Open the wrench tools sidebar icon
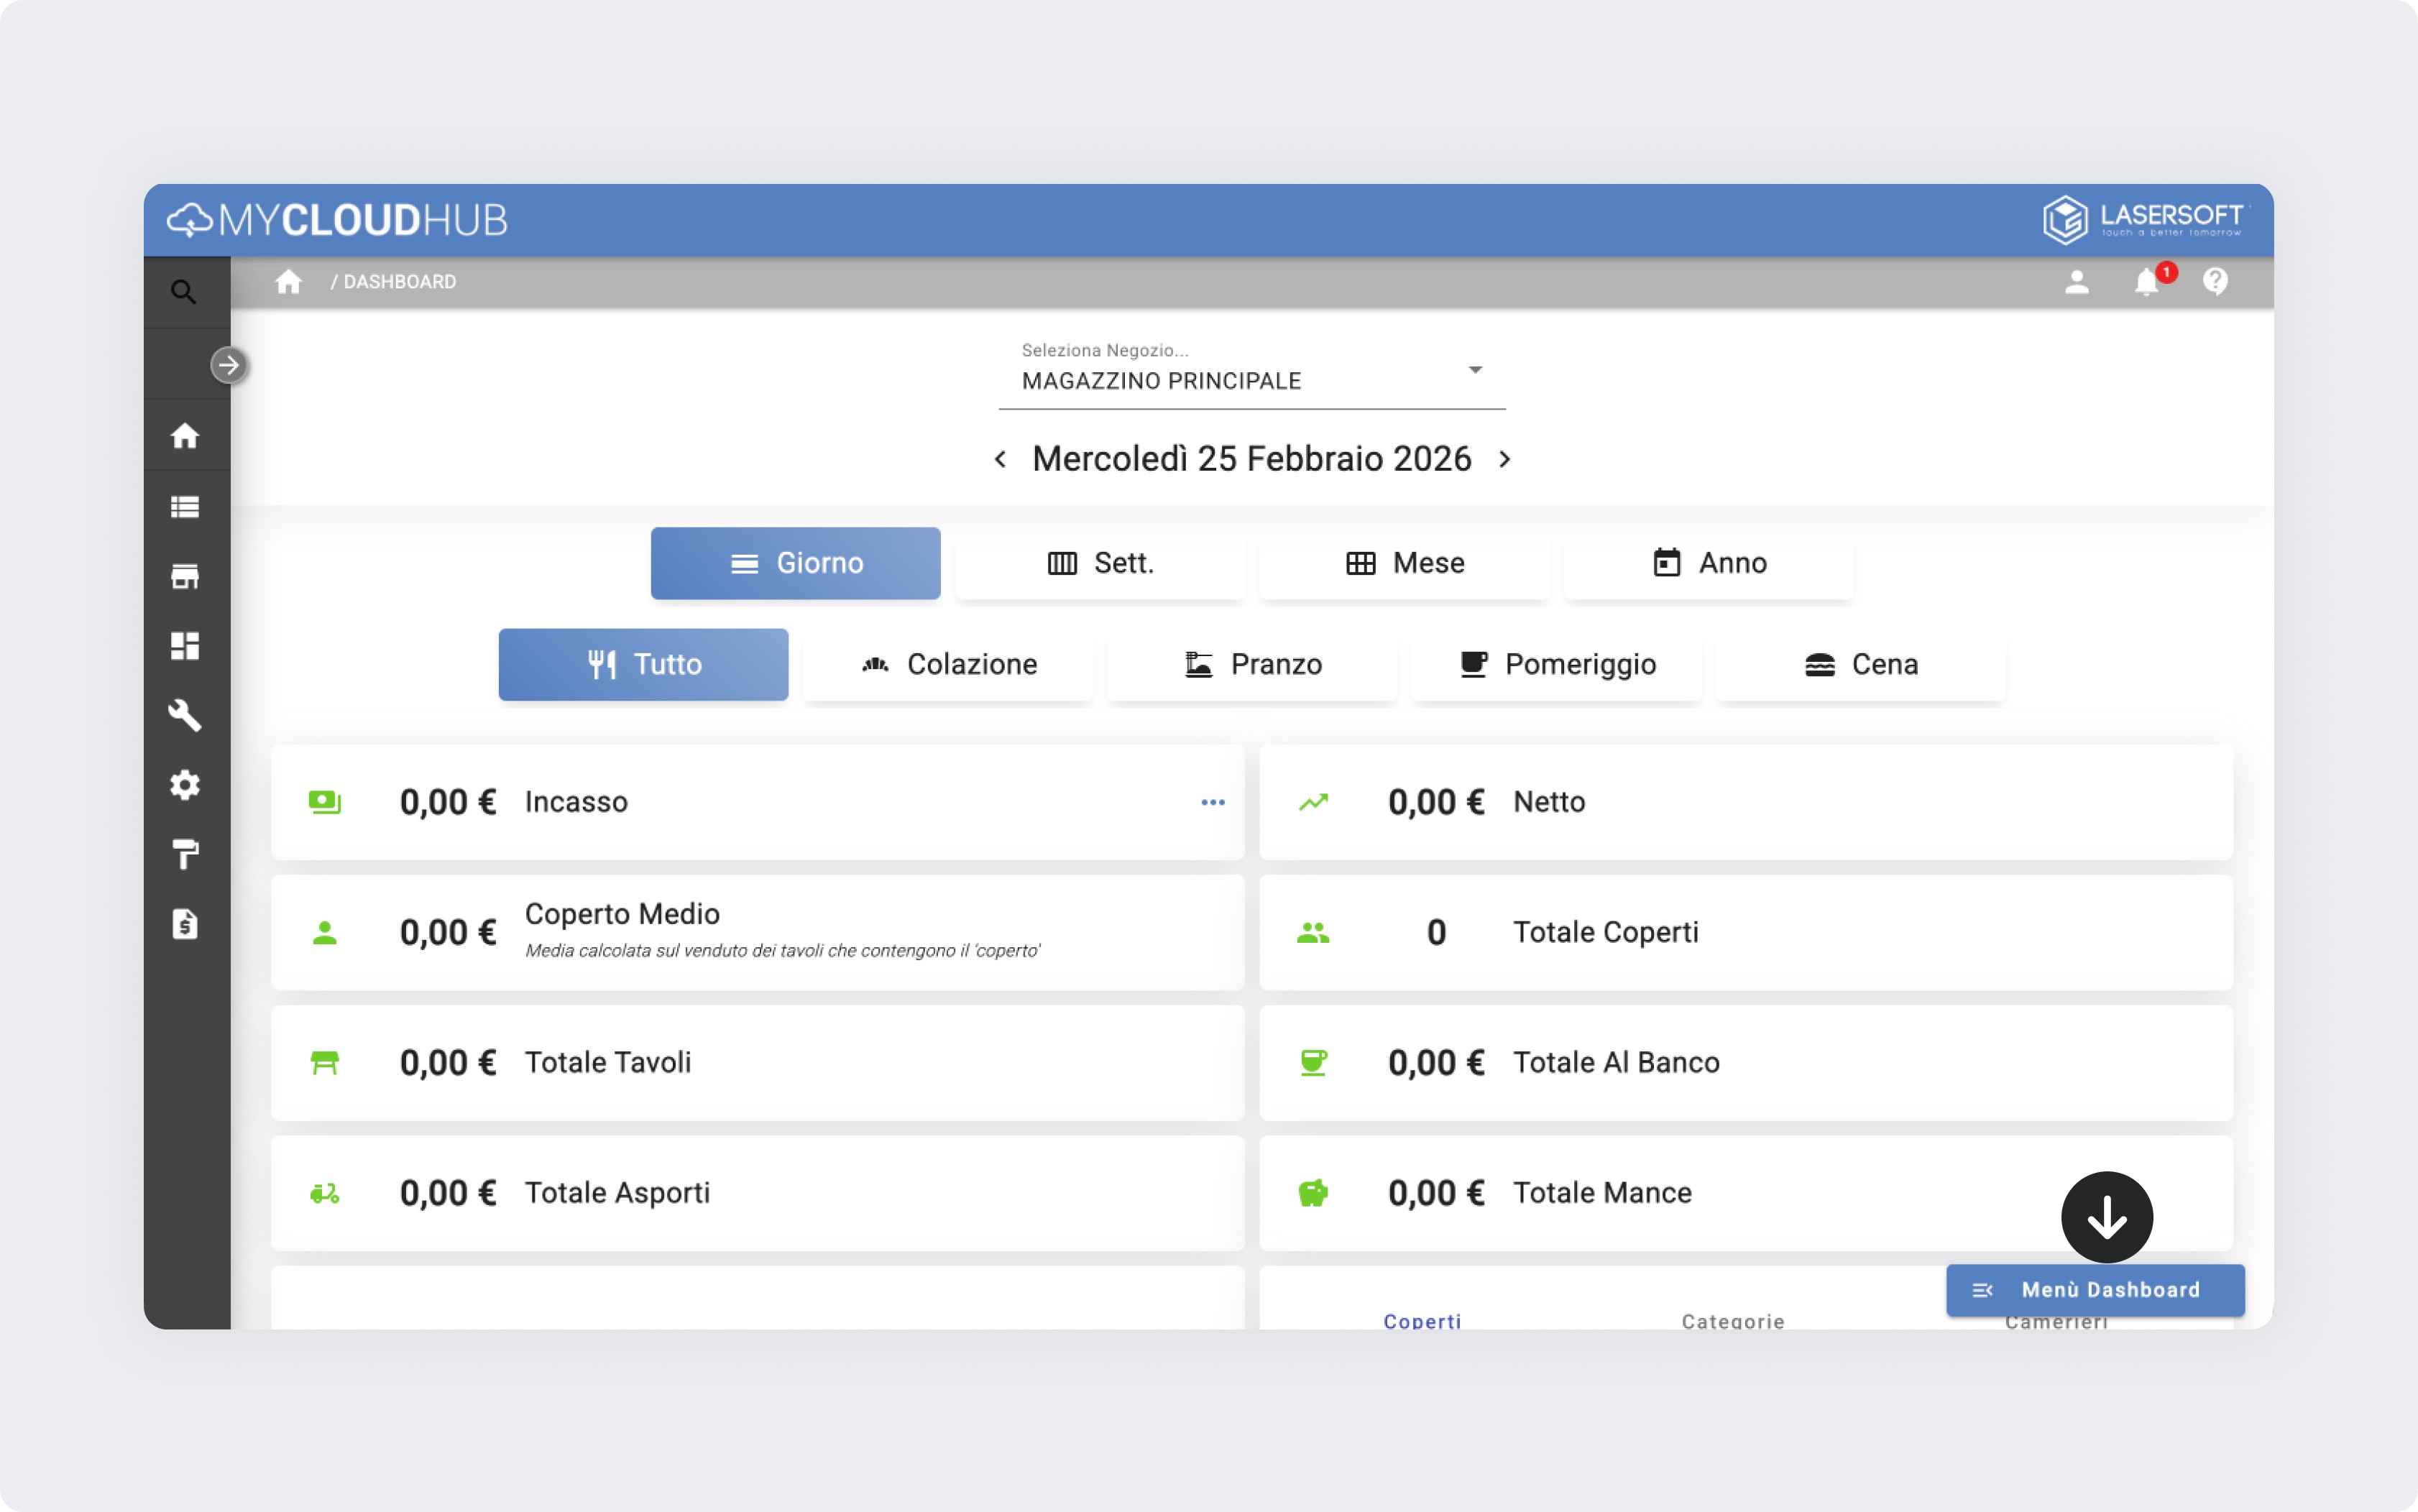The image size is (2418, 1512). click(185, 716)
